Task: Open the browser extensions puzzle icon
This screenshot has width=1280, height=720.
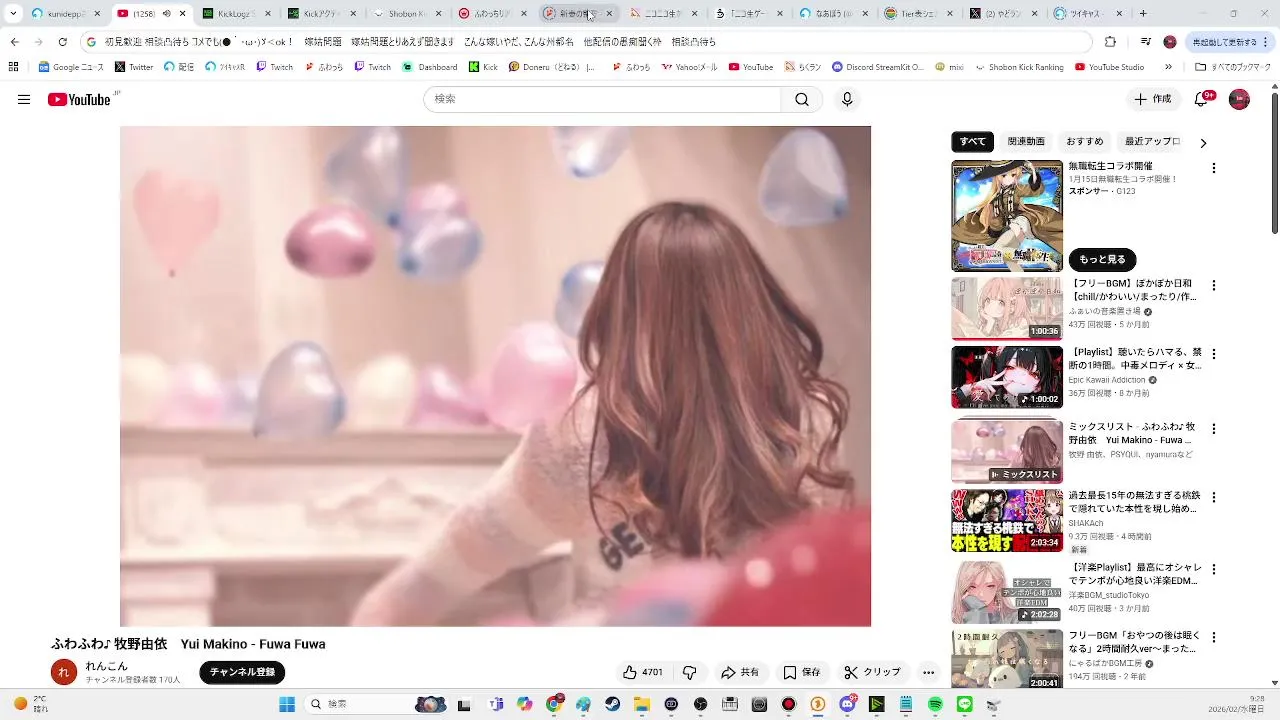Action: pos(1110,42)
